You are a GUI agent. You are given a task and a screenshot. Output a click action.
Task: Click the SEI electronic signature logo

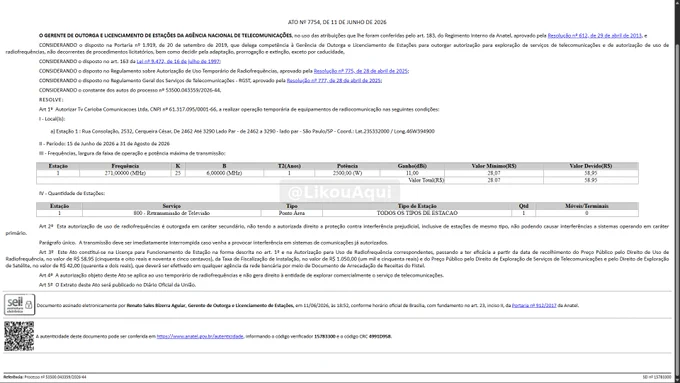[20, 304]
